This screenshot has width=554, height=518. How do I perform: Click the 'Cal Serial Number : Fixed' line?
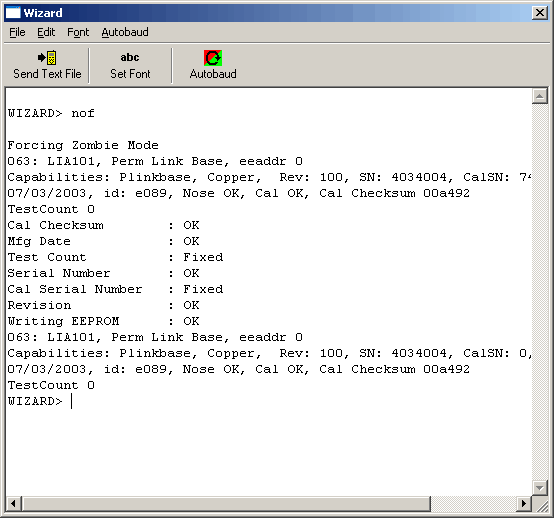point(115,289)
